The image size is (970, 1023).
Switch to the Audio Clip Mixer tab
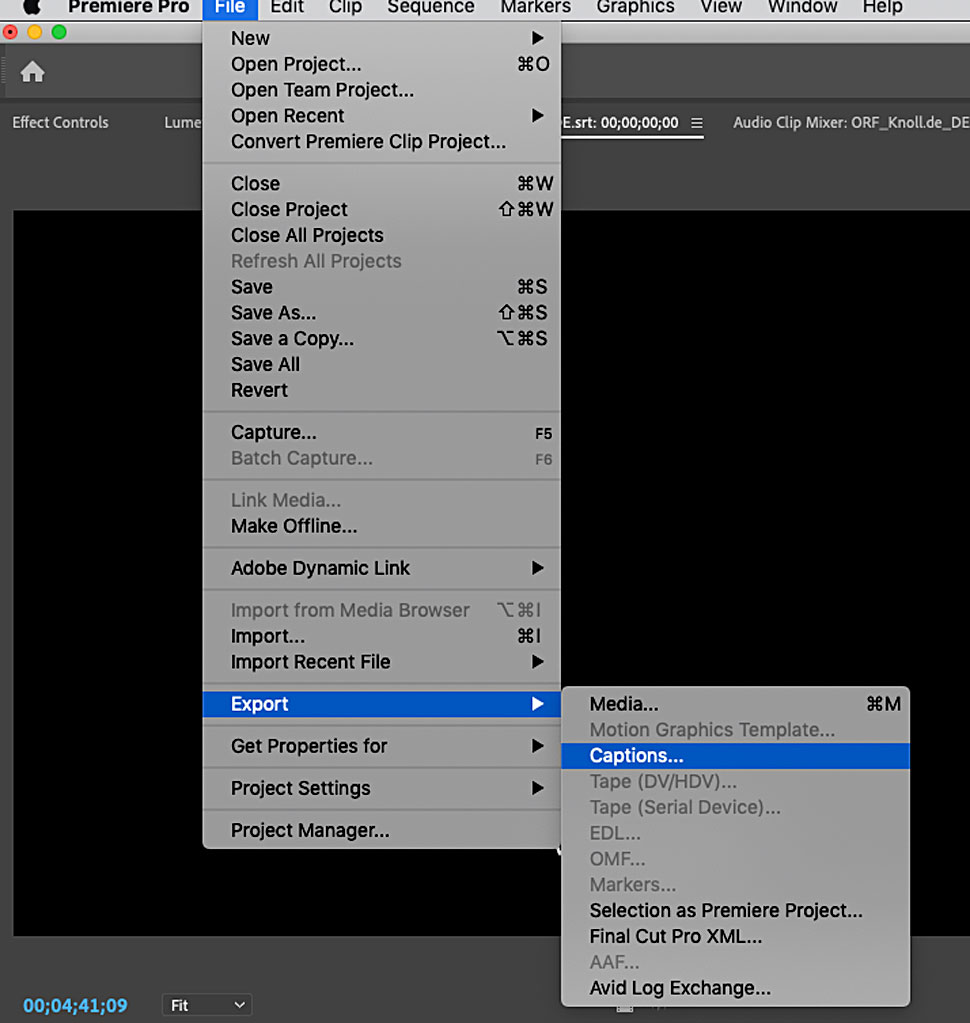(851, 123)
